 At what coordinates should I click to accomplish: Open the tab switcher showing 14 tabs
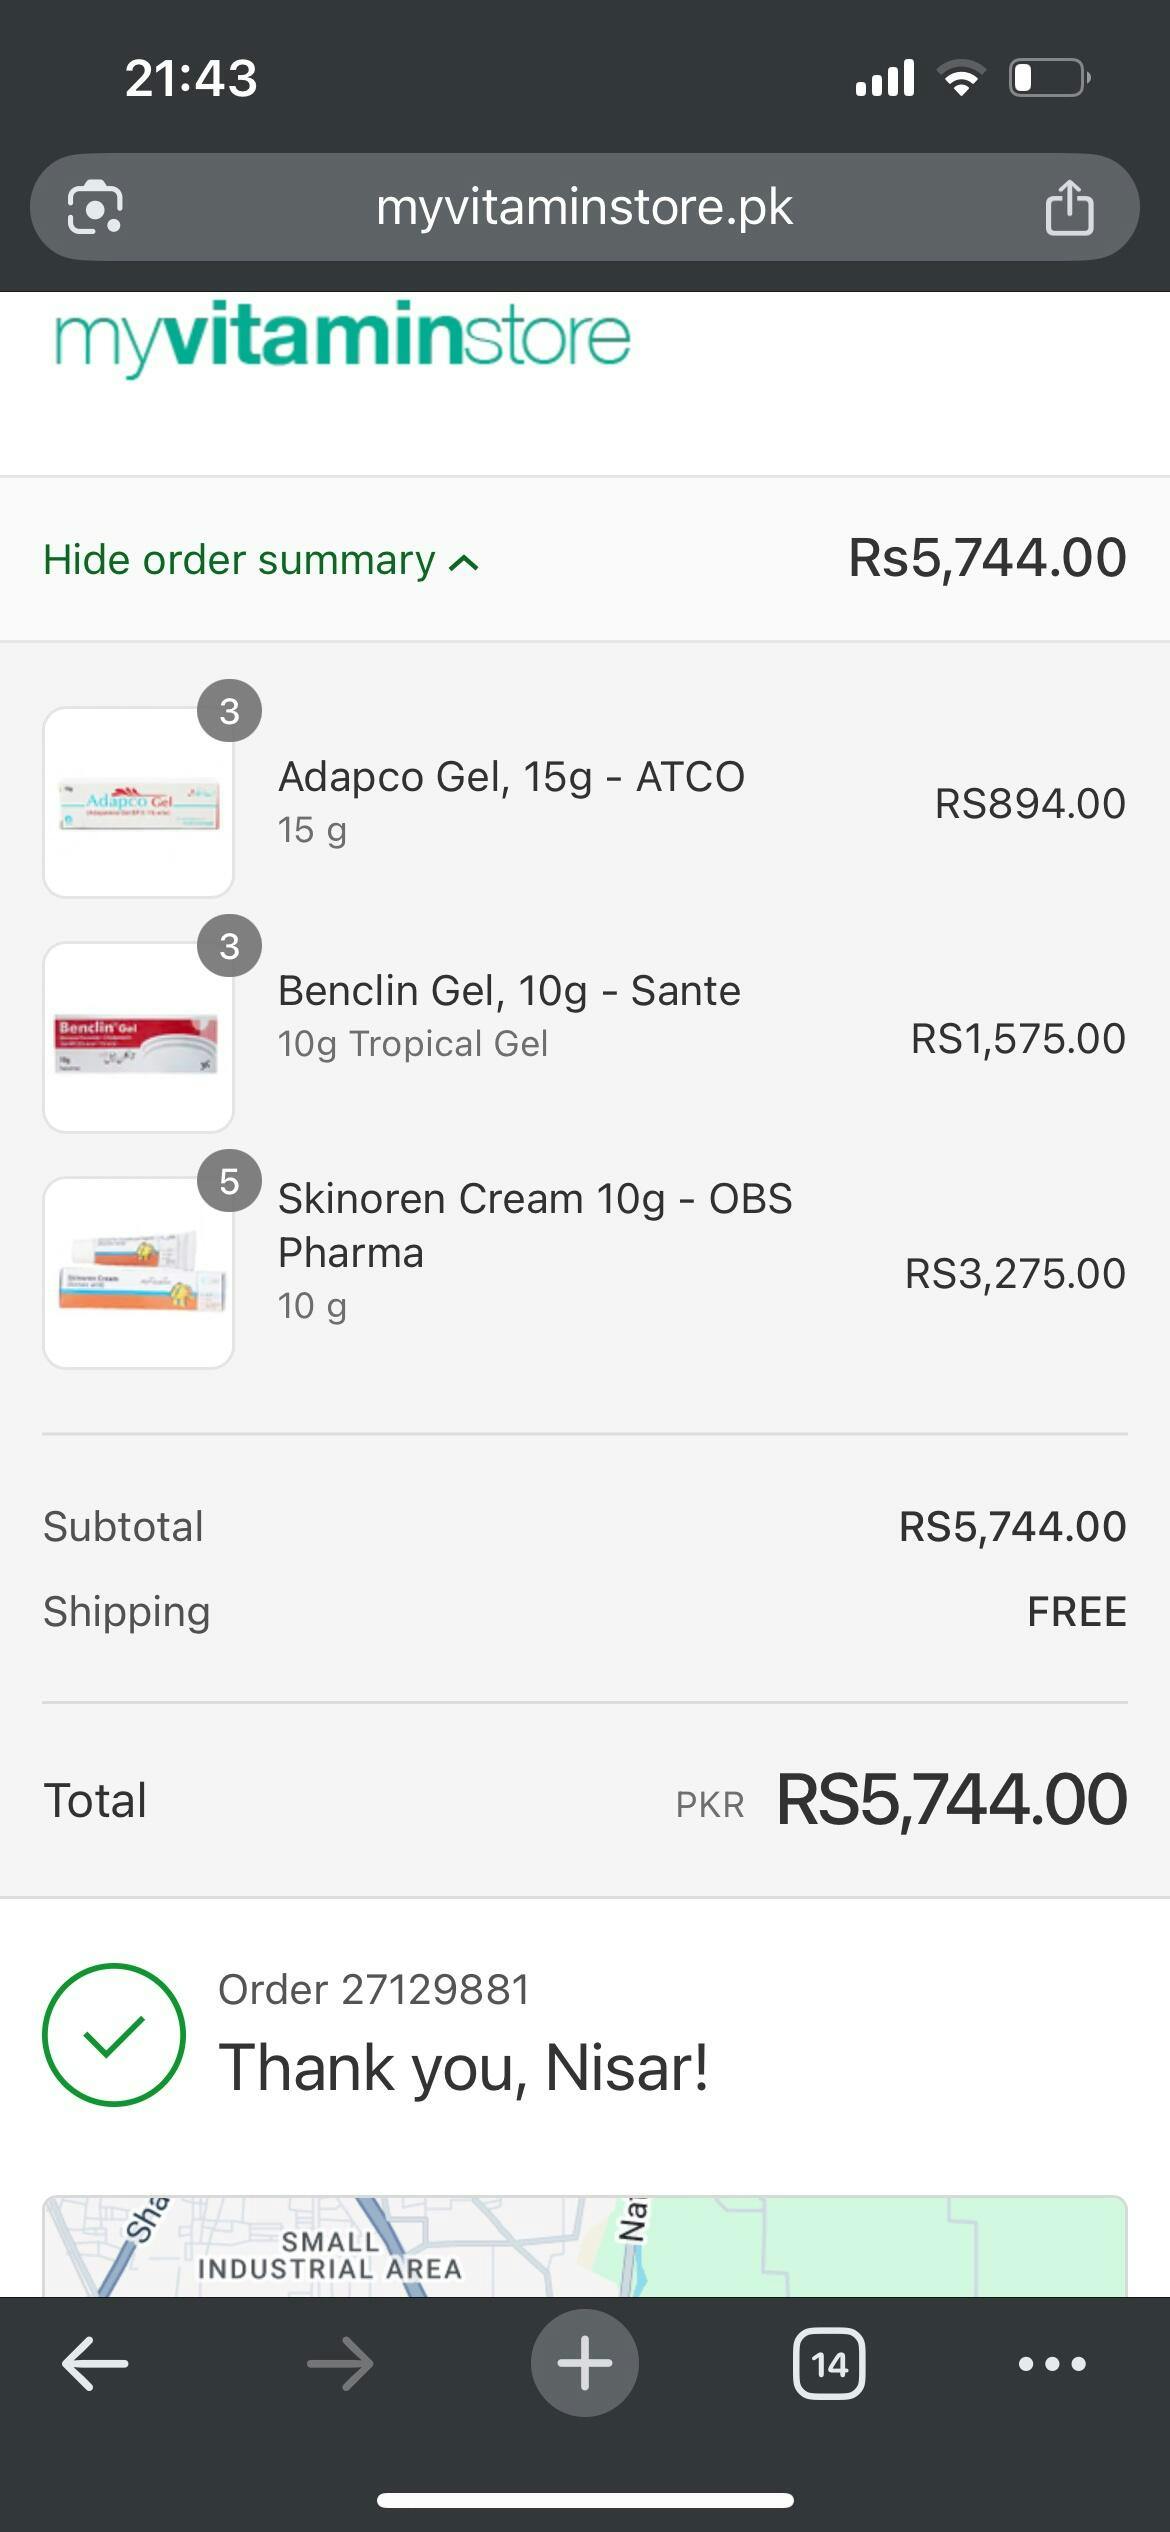tap(829, 2364)
